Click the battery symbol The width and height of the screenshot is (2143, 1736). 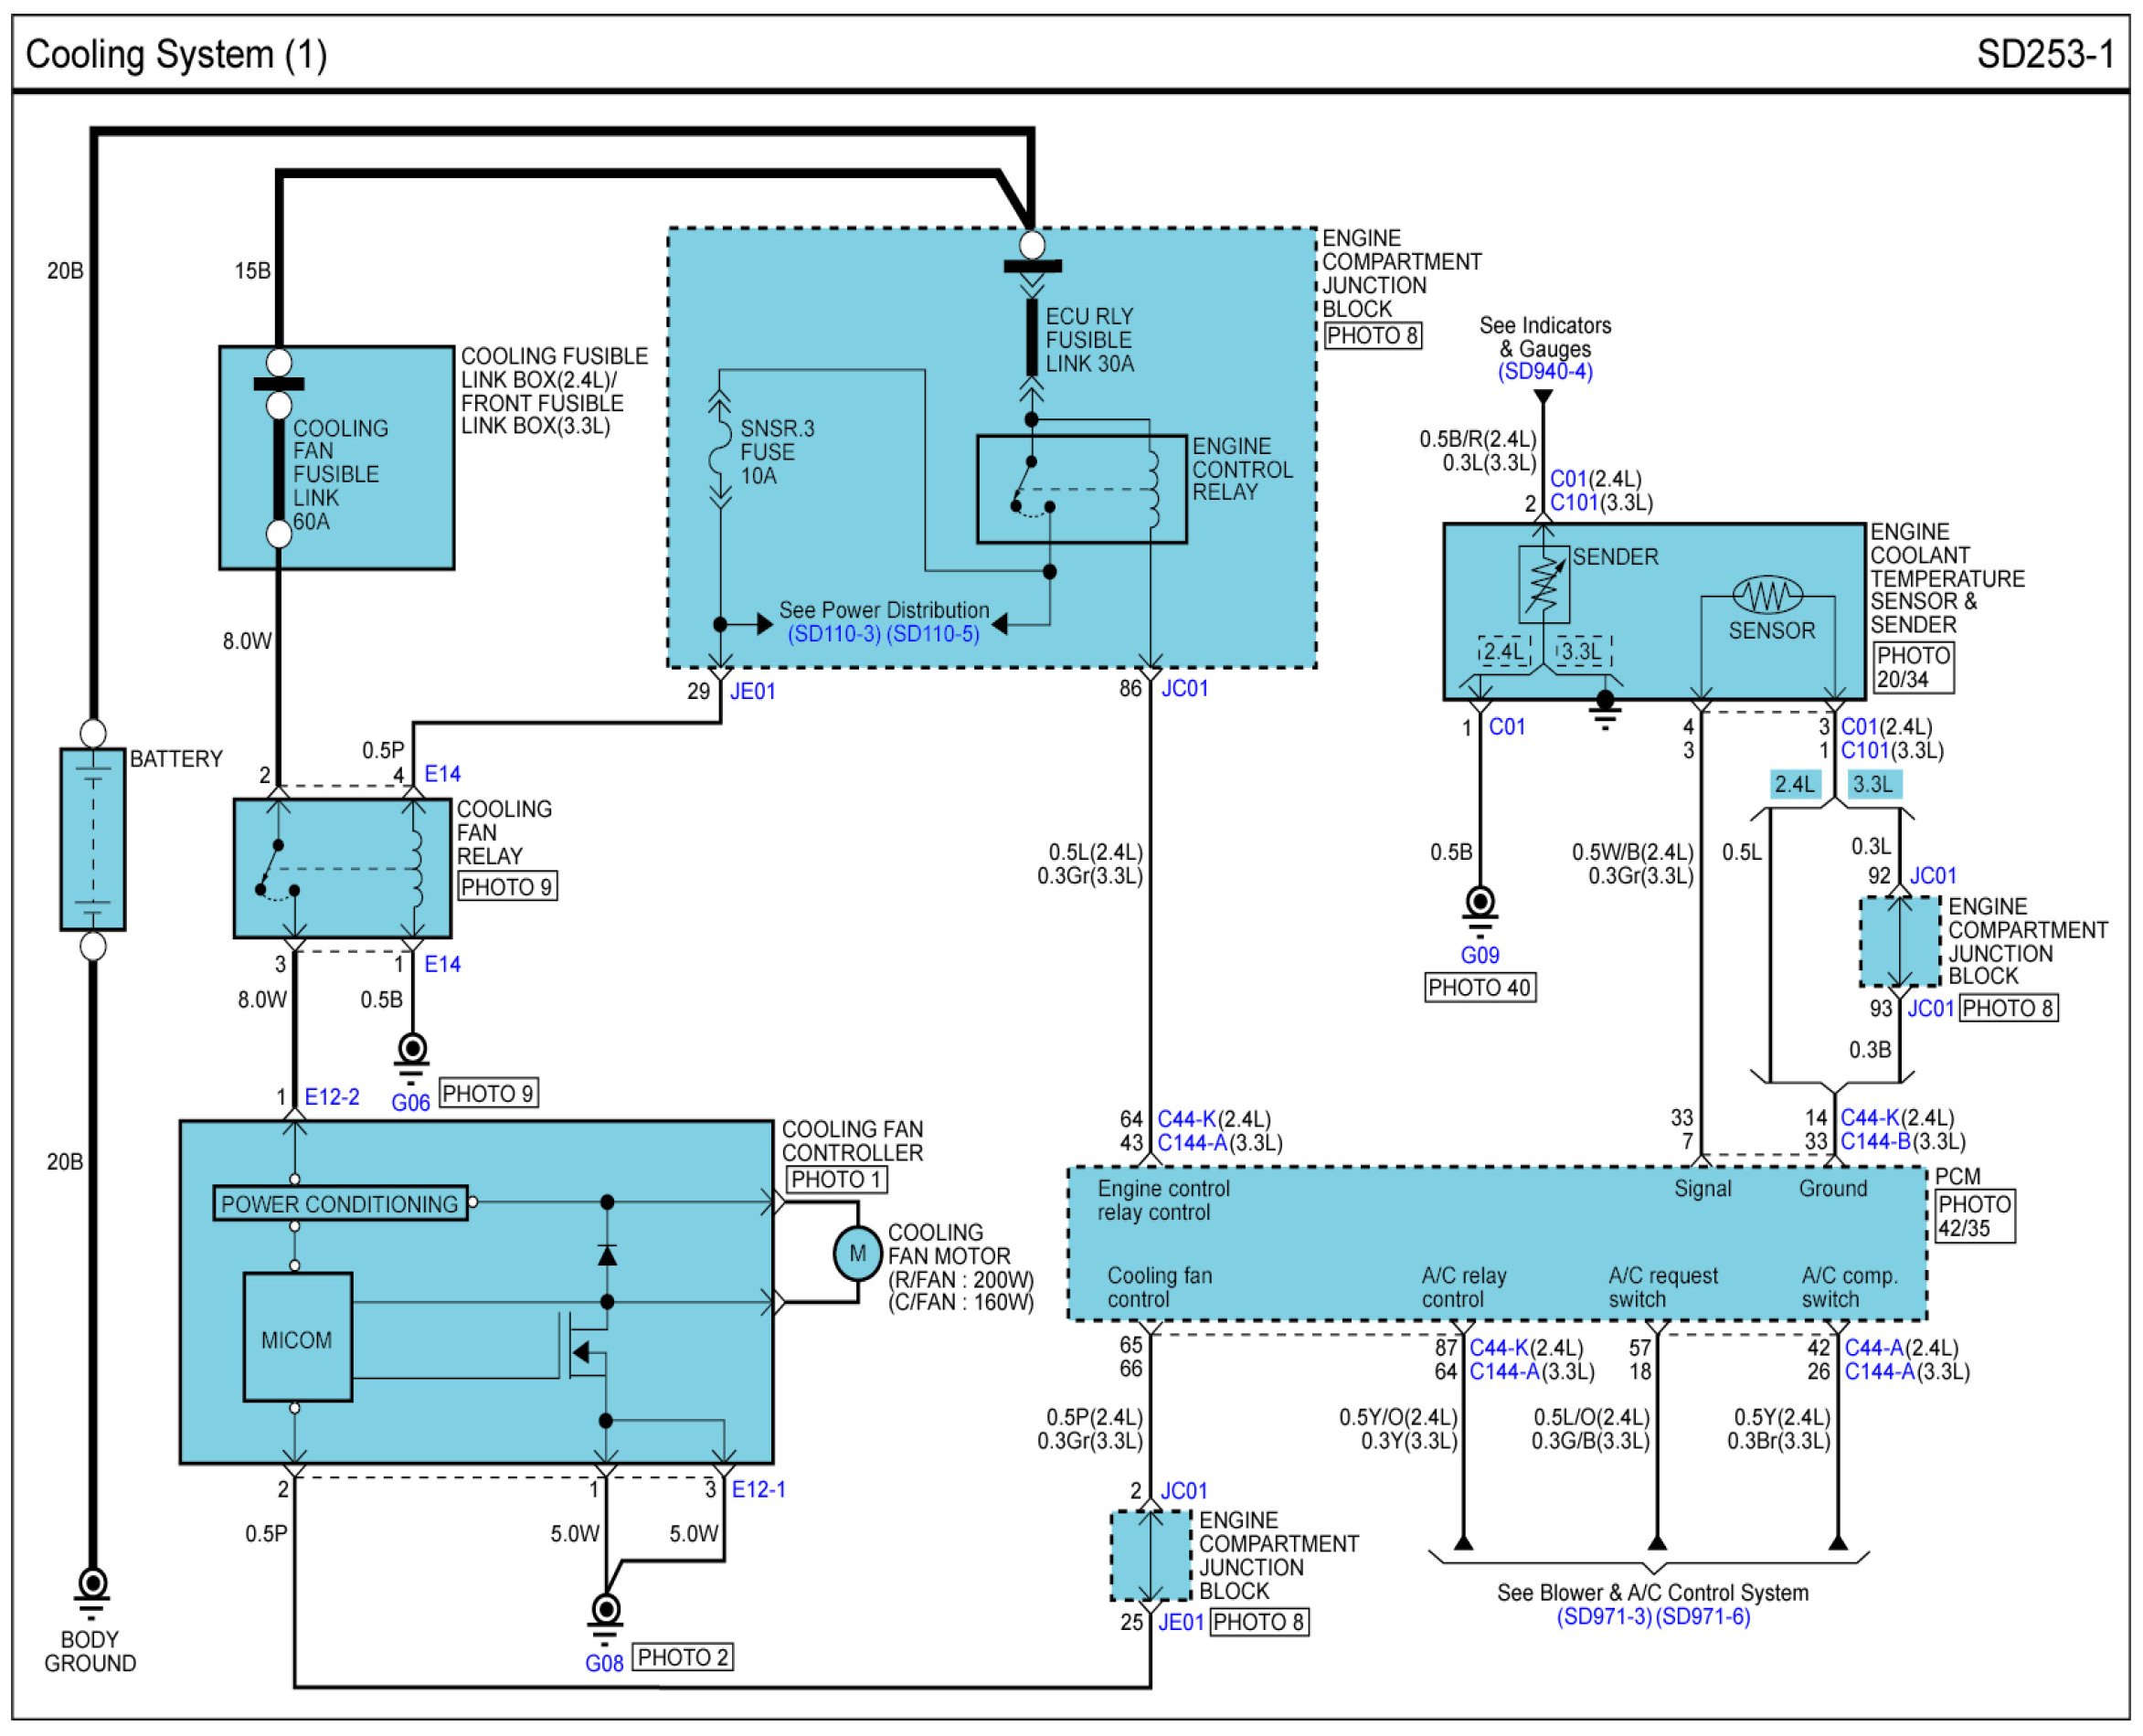pos(92,839)
